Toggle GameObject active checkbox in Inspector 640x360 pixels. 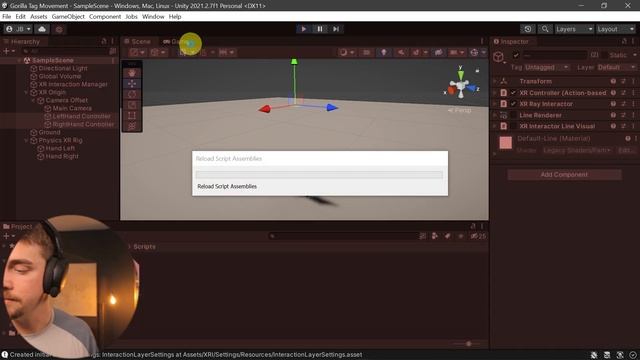(516, 55)
